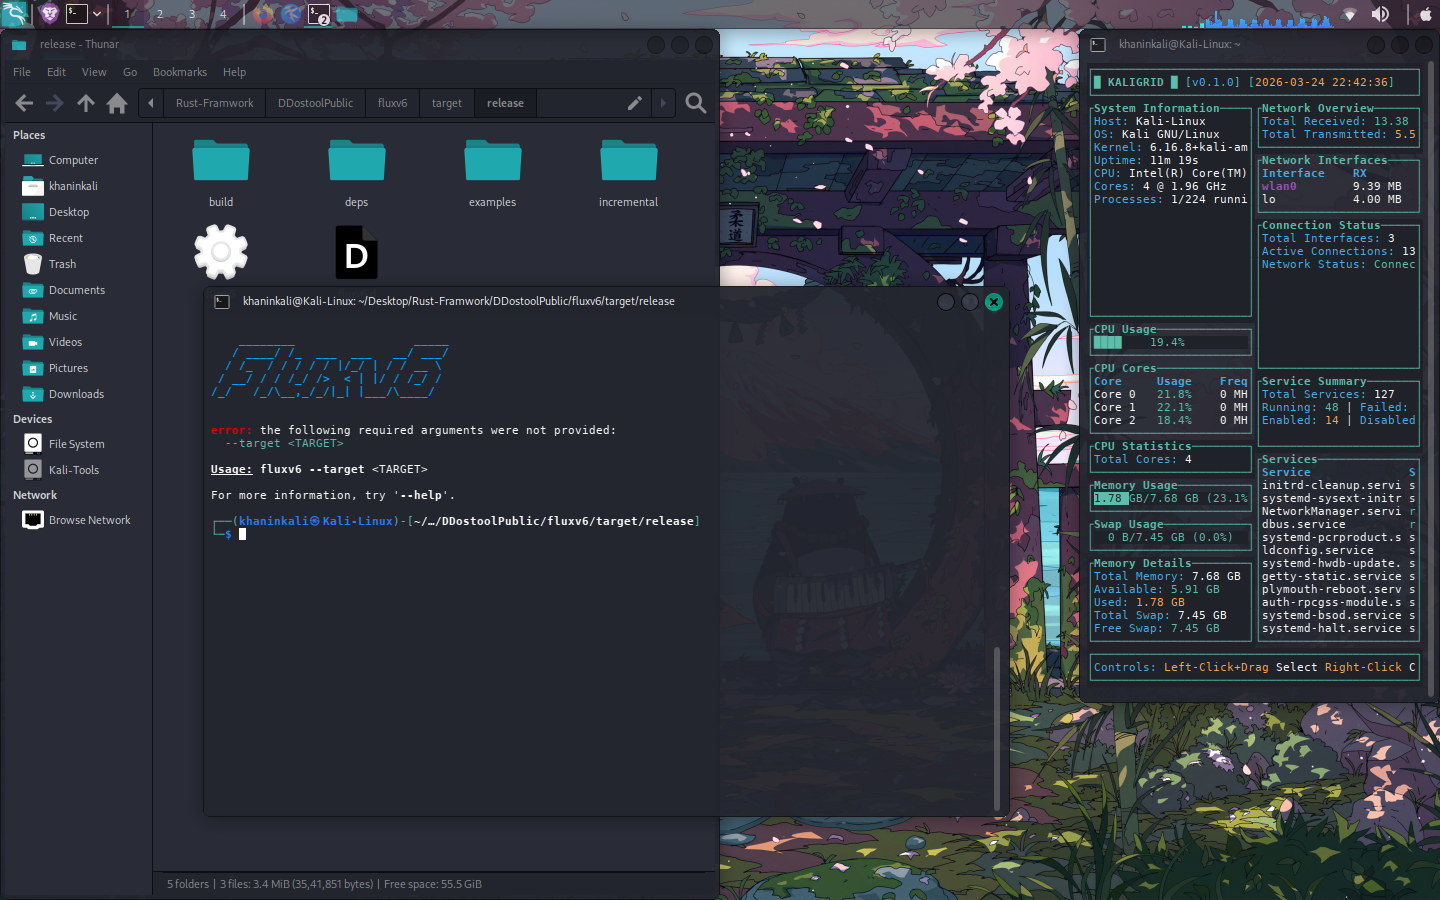Open the Help menu in Thunar
This screenshot has height=900, width=1440.
(x=234, y=72)
